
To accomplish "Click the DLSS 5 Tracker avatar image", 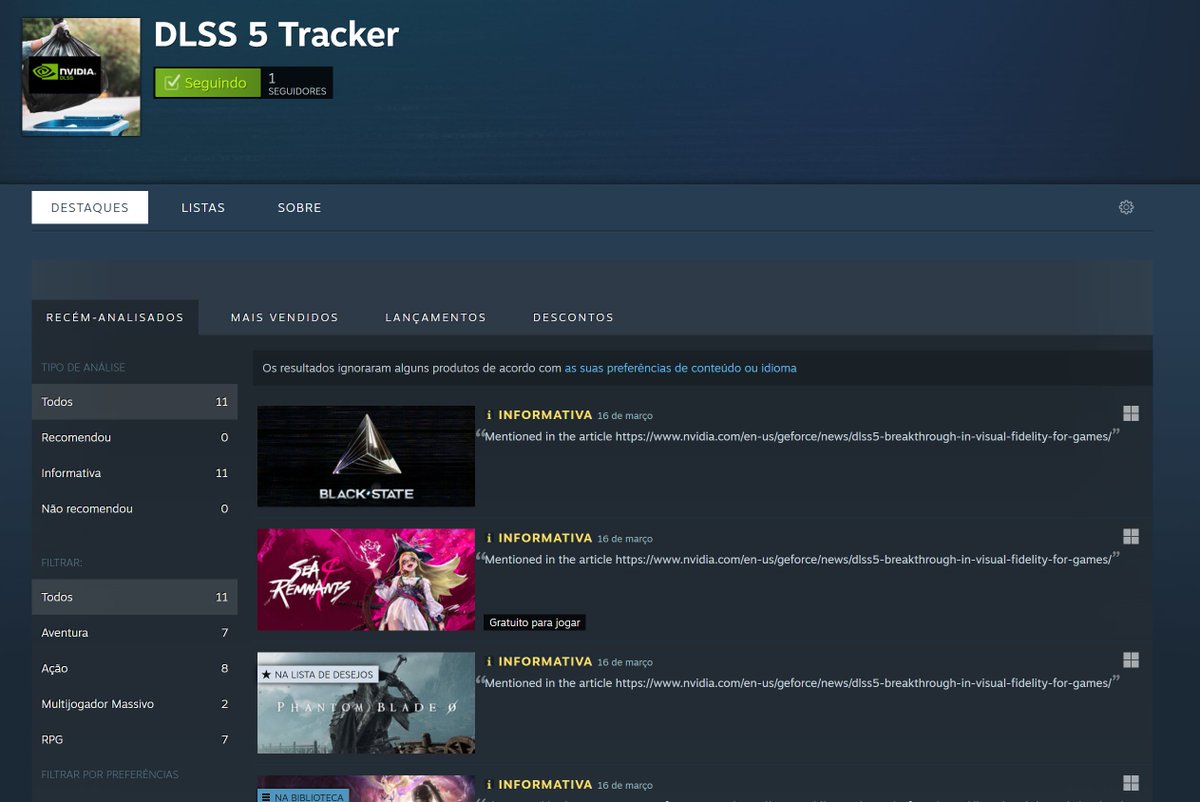I will [81, 77].
